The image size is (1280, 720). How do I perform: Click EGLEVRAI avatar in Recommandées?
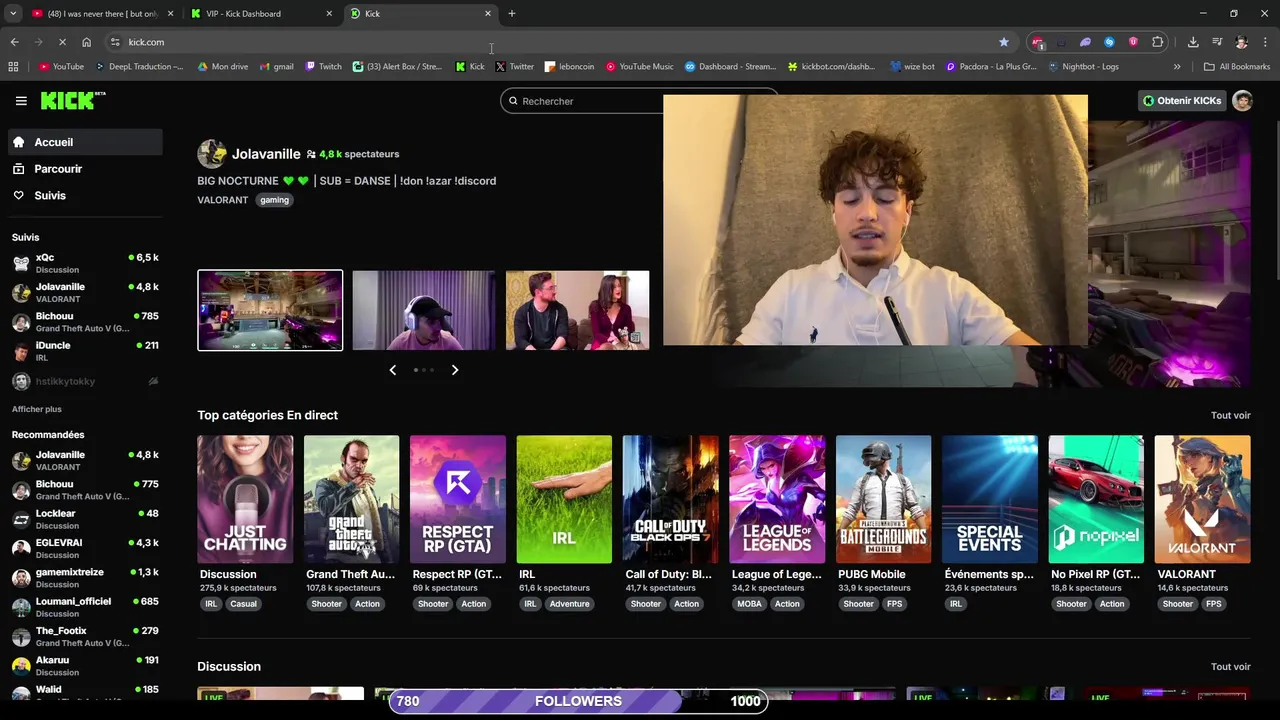tap(21, 549)
